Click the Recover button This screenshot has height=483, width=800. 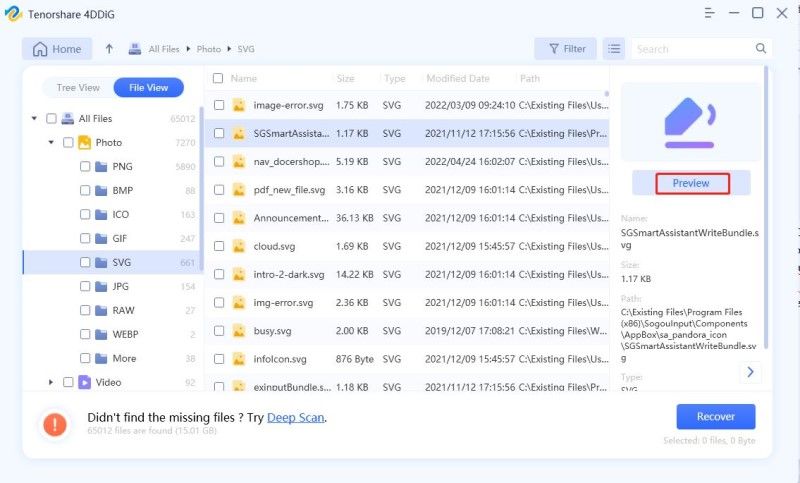tap(716, 417)
